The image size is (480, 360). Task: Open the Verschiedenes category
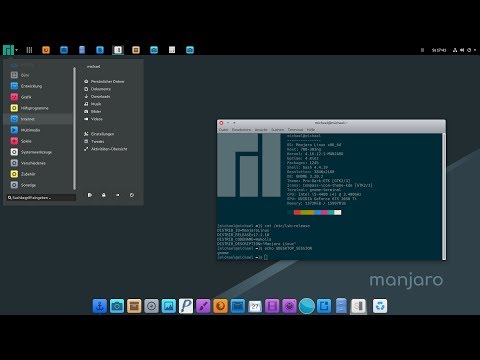coord(38,163)
